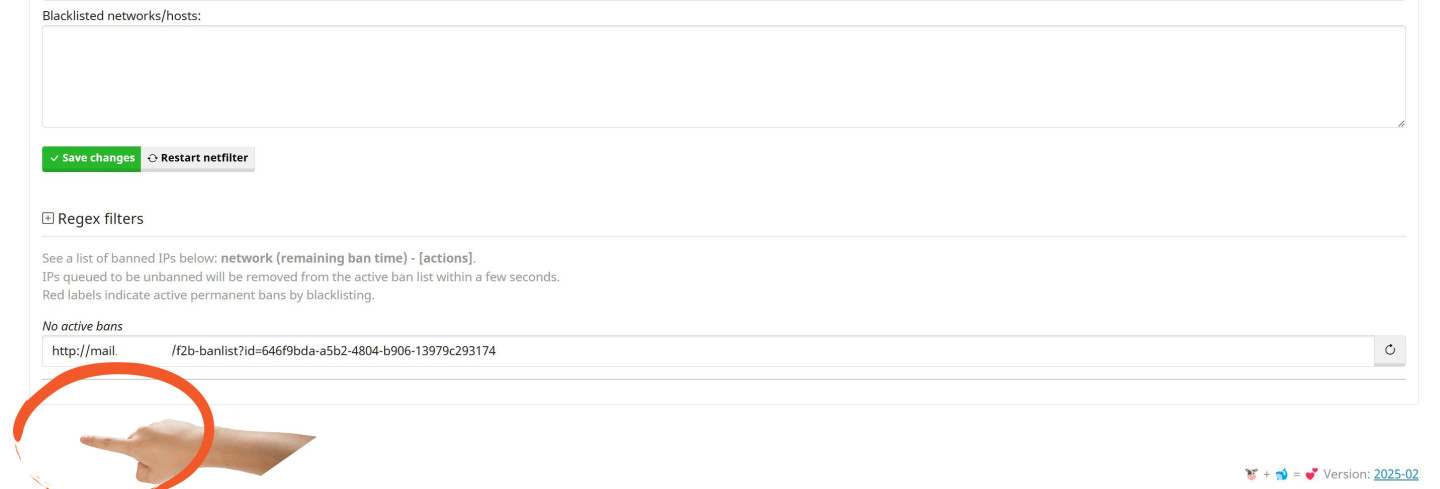The width and height of the screenshot is (1440, 489).
Task: Expand Regex filters via plus icon
Action: (x=48, y=218)
